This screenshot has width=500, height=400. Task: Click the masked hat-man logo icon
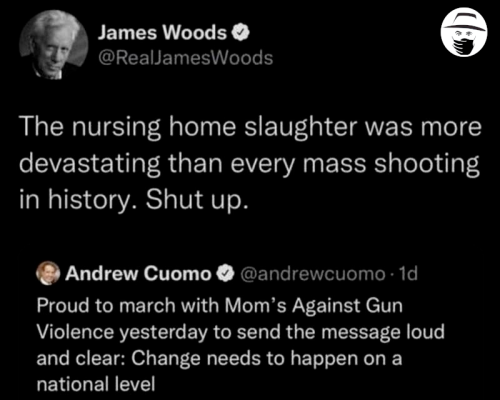click(464, 32)
